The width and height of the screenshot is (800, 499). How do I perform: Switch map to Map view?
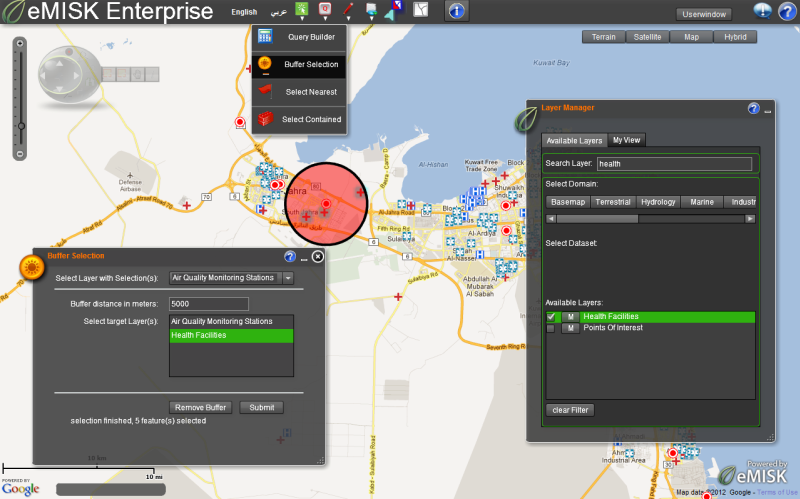(691, 37)
